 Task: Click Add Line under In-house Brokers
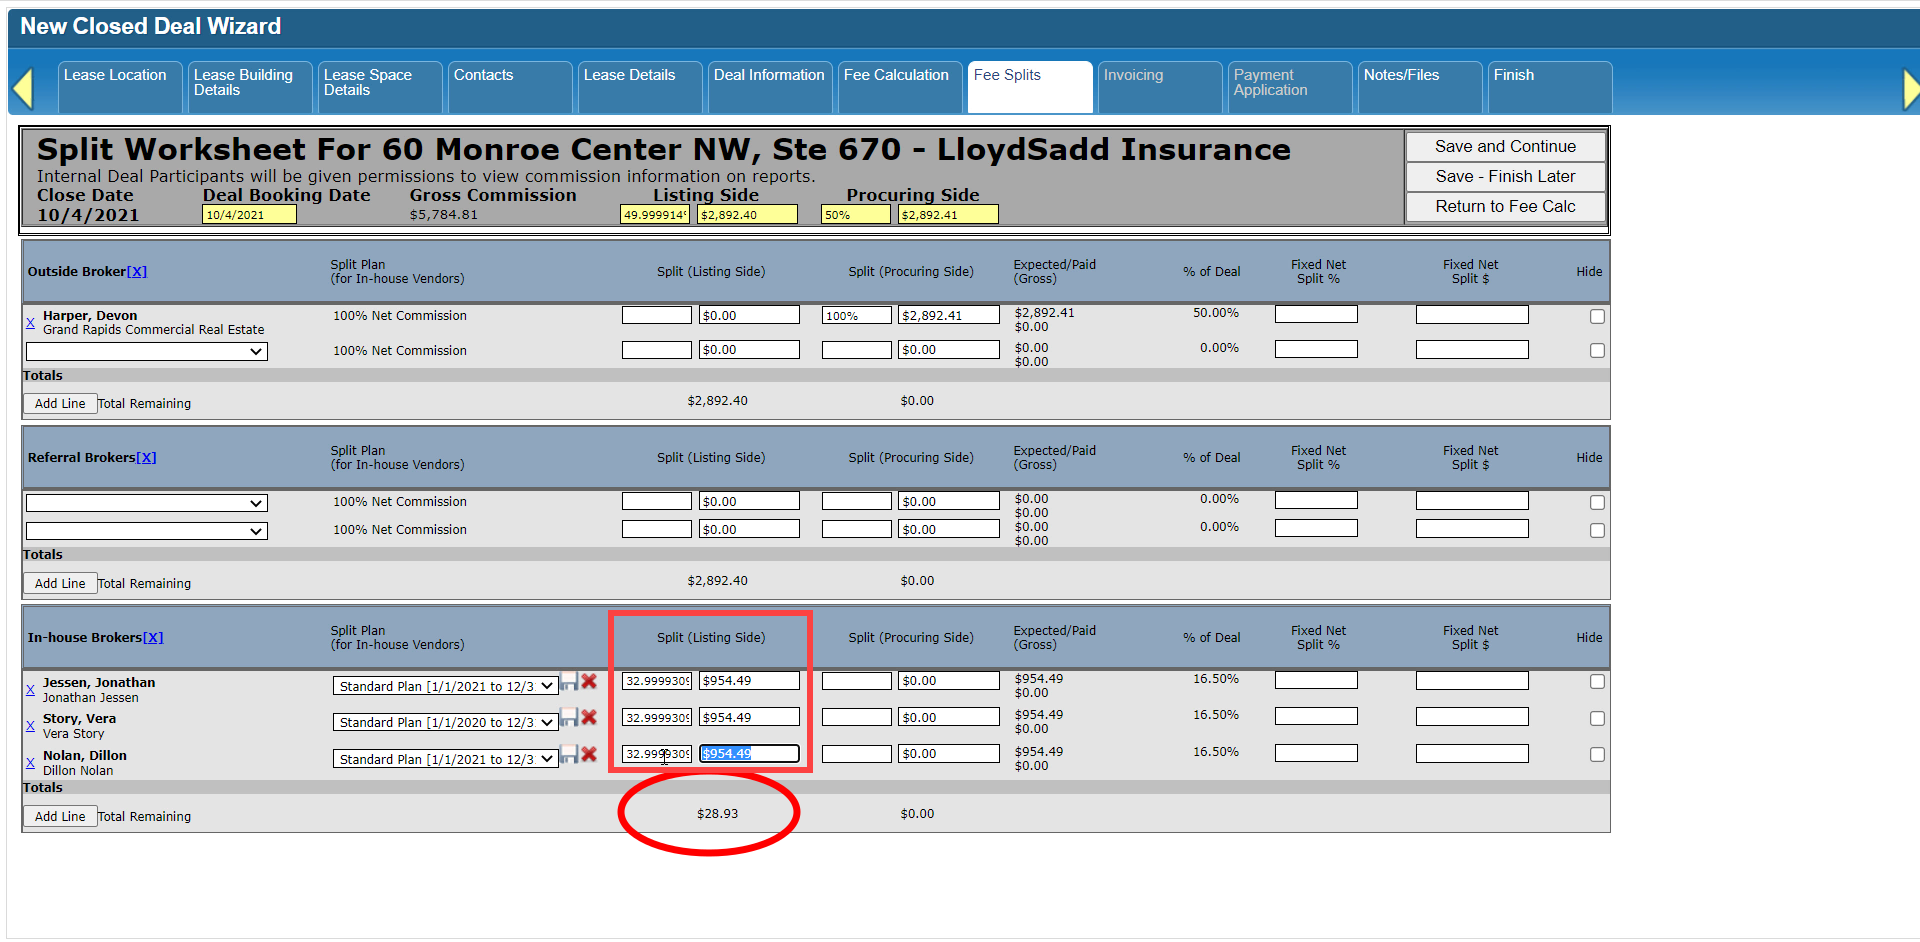tap(60, 817)
